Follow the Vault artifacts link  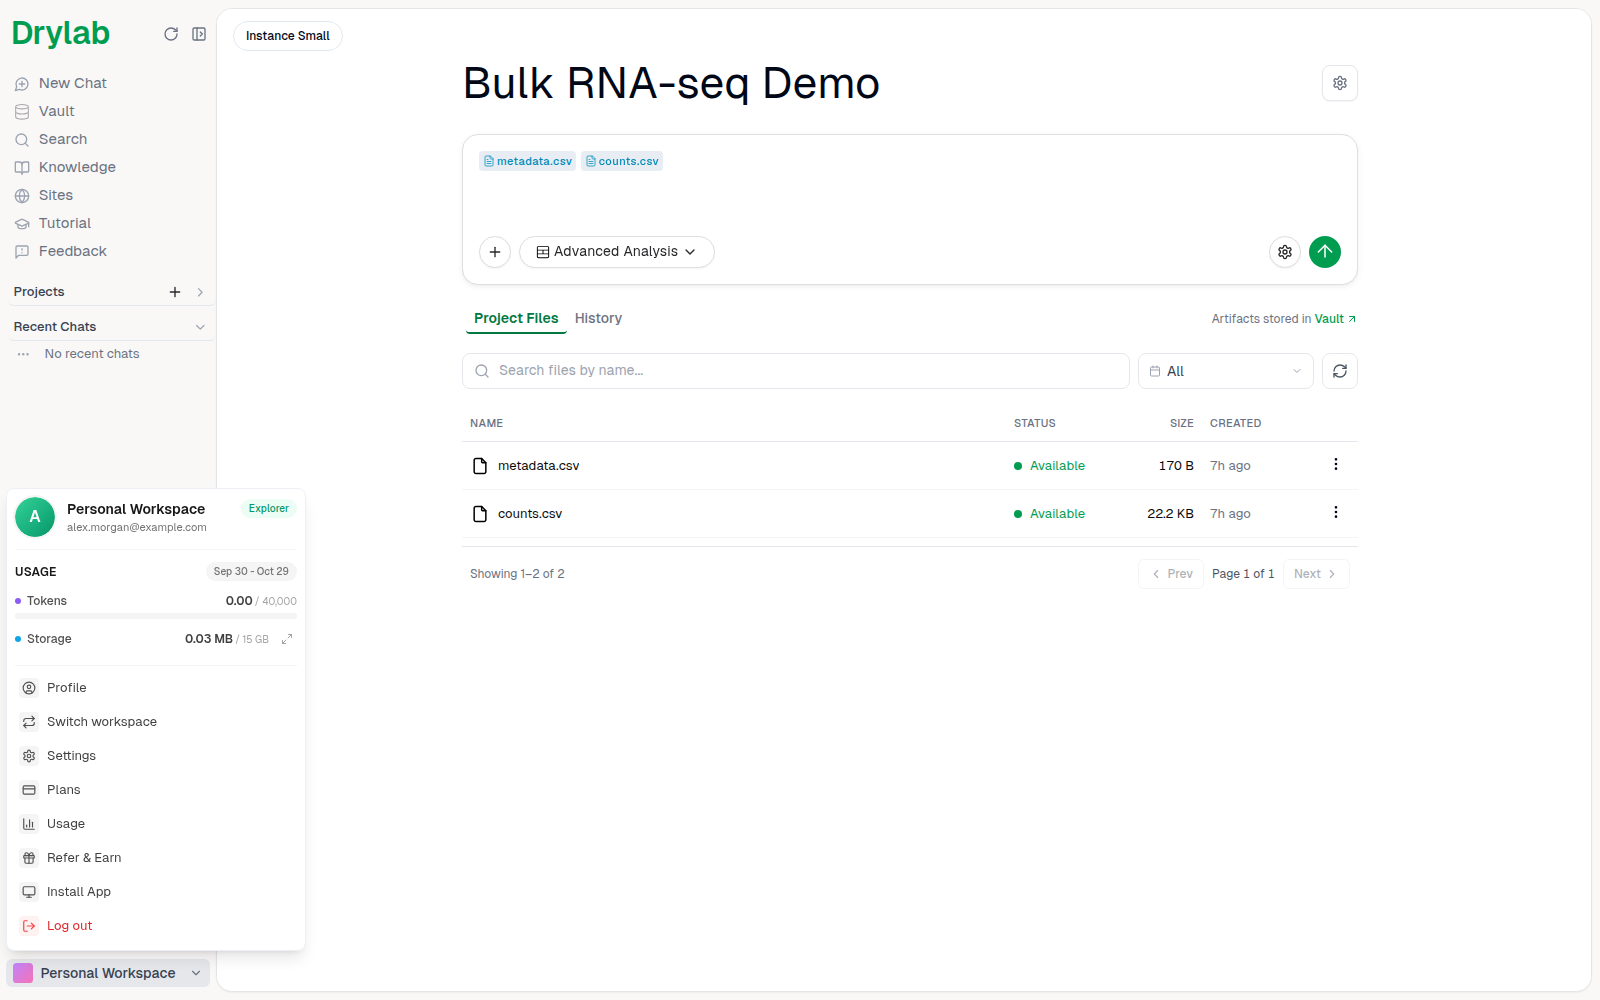coord(1335,319)
